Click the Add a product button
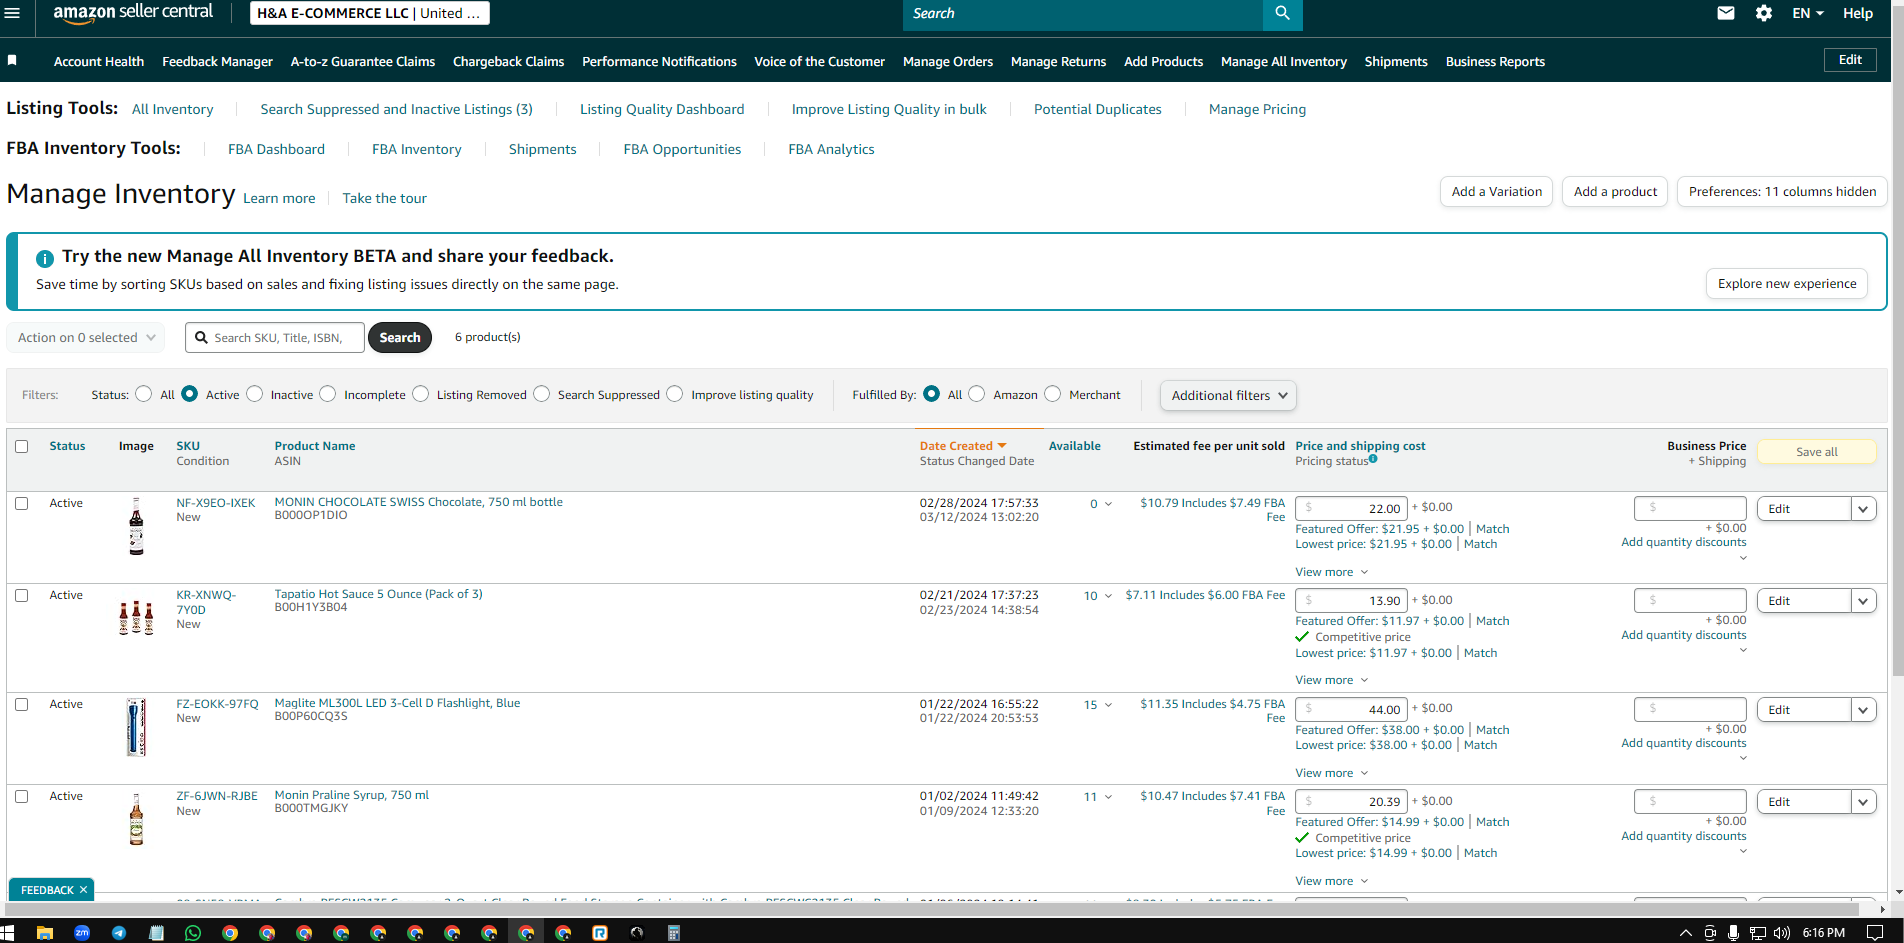 point(1615,192)
